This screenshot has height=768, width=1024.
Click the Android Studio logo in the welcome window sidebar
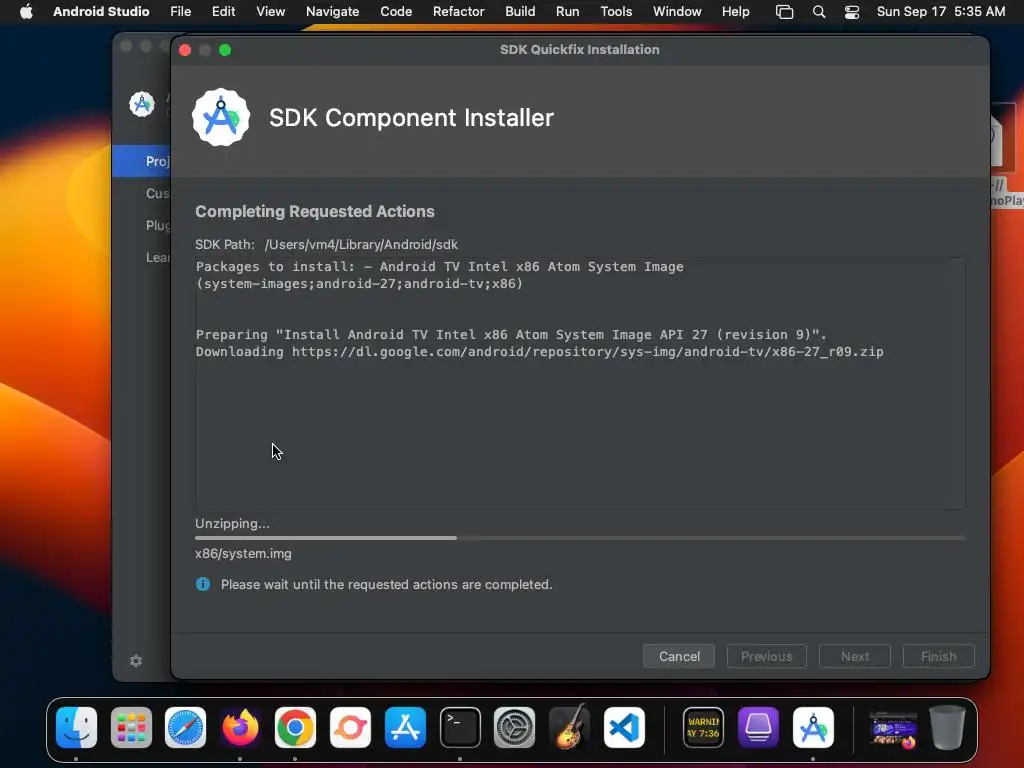pos(142,104)
